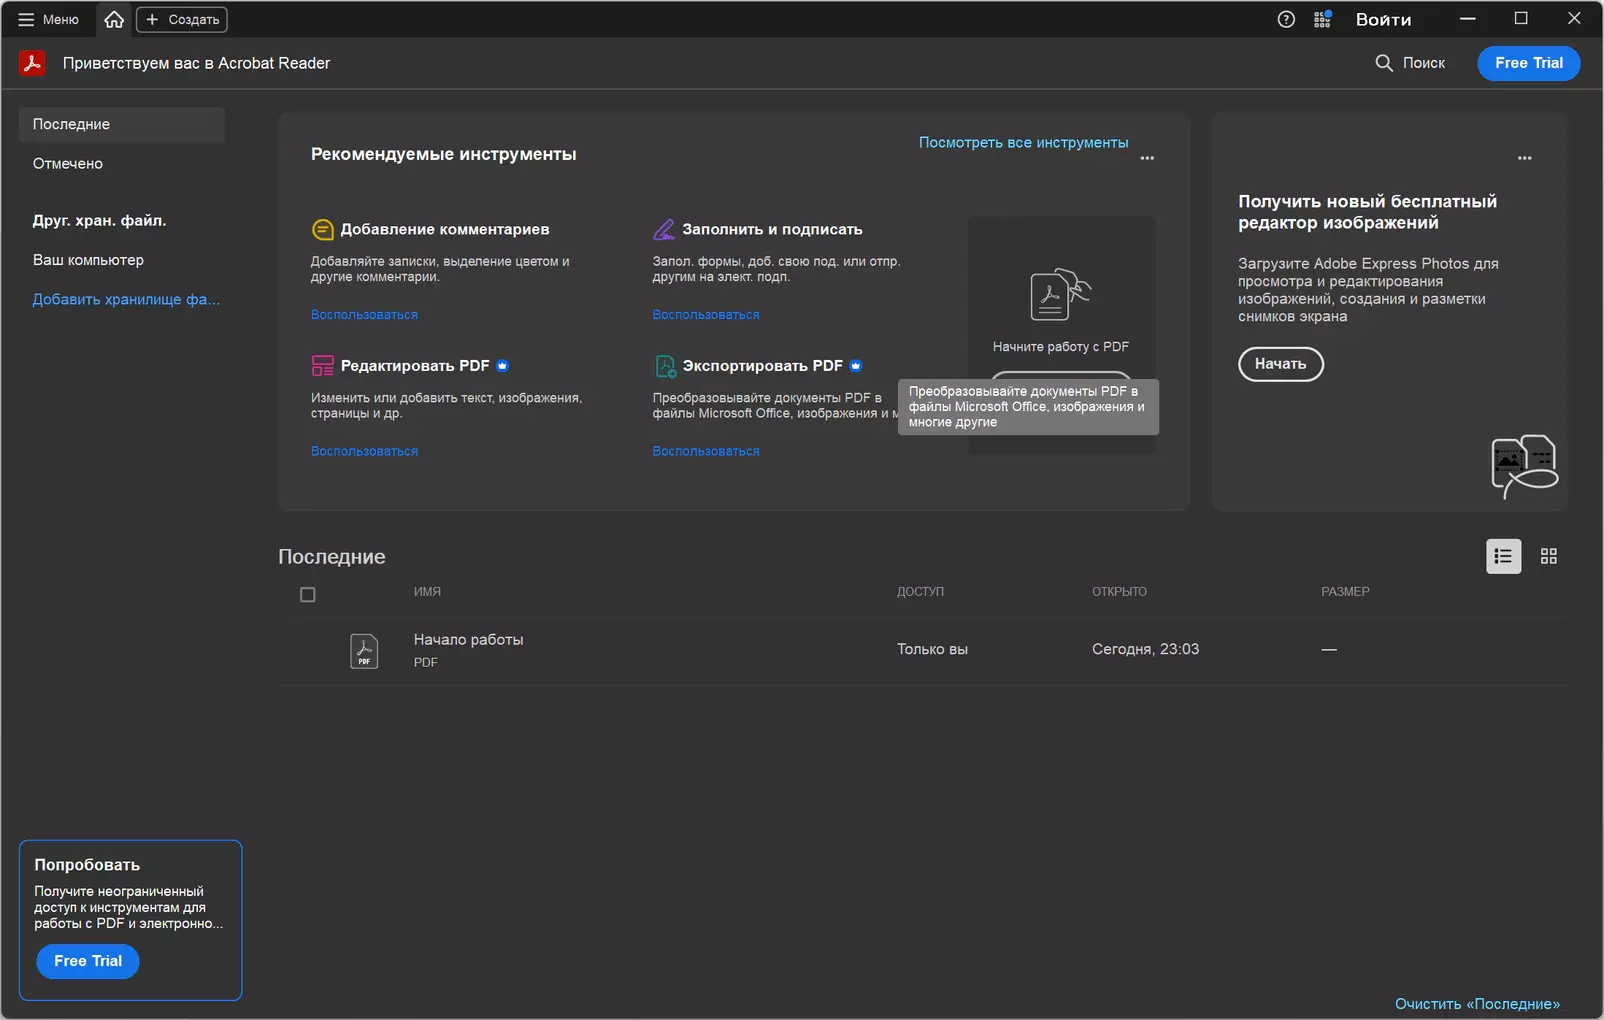Open the recommended tools more options menu
The height and width of the screenshot is (1020, 1604).
click(1147, 158)
